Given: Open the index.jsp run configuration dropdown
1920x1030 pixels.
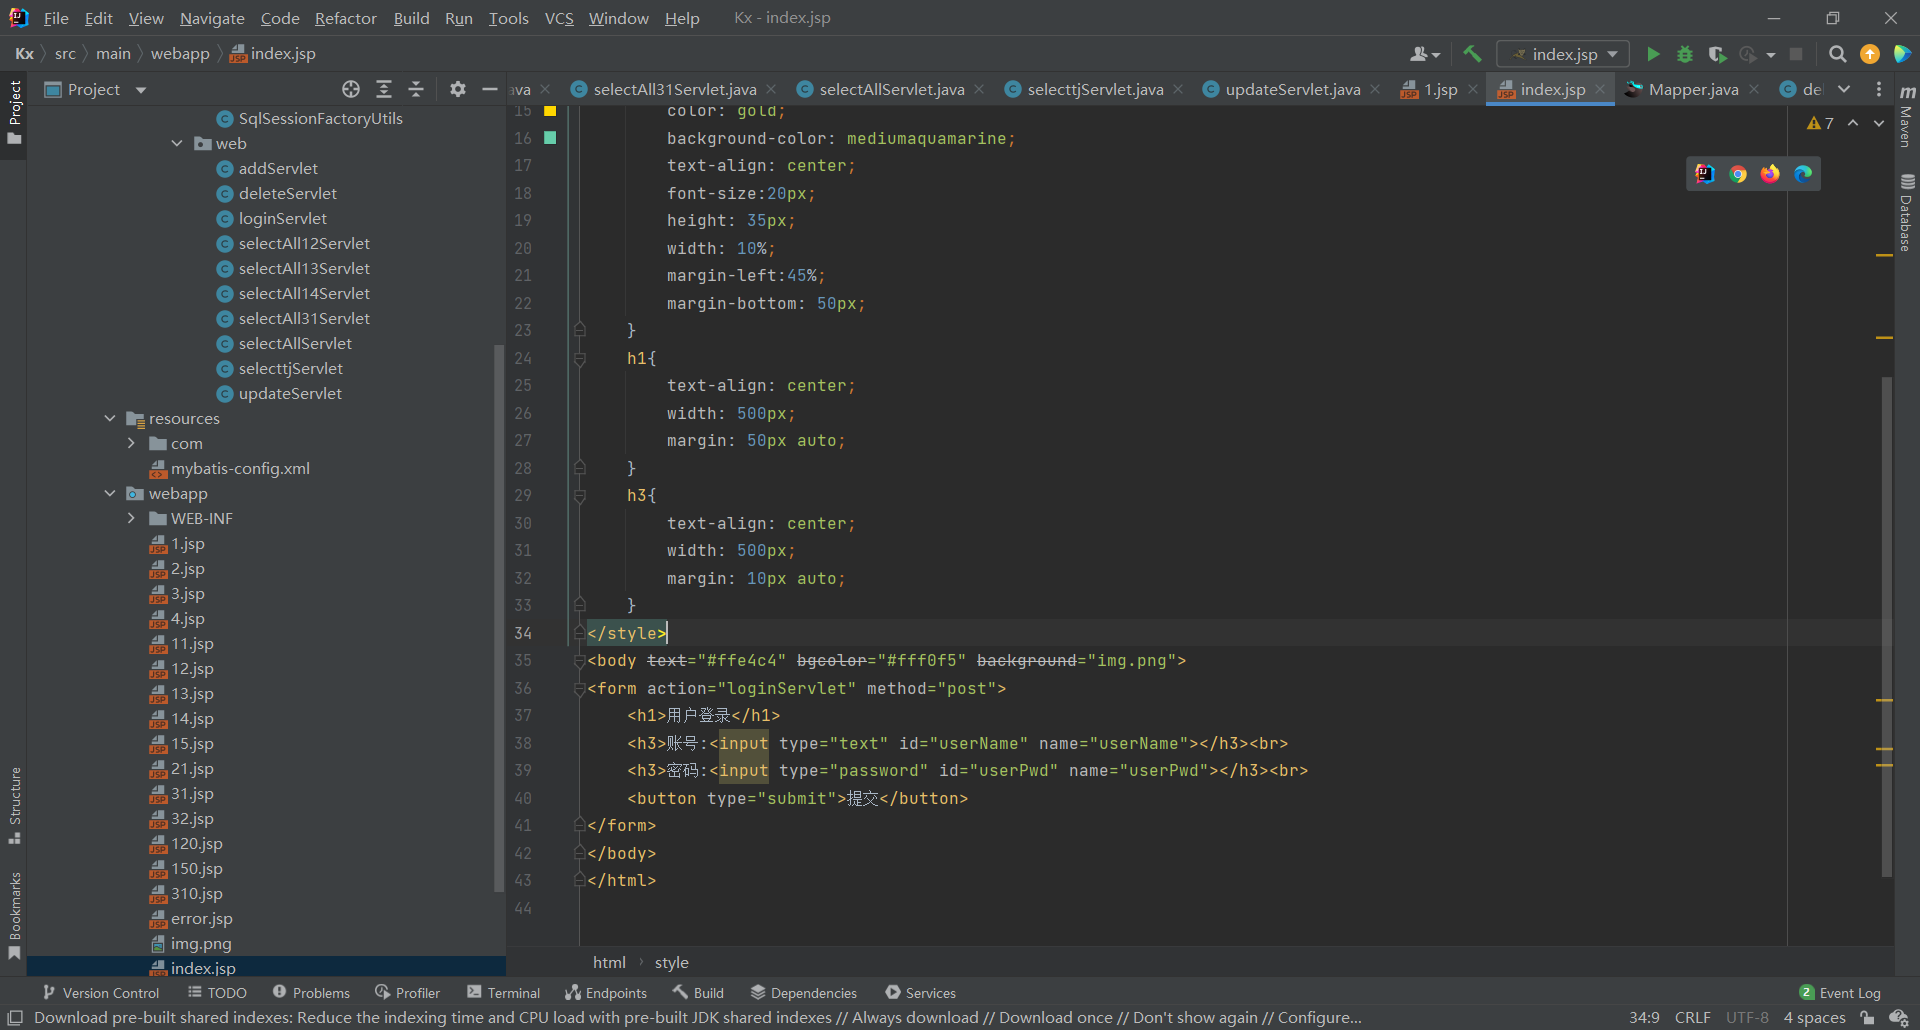Looking at the screenshot, I should (1563, 54).
